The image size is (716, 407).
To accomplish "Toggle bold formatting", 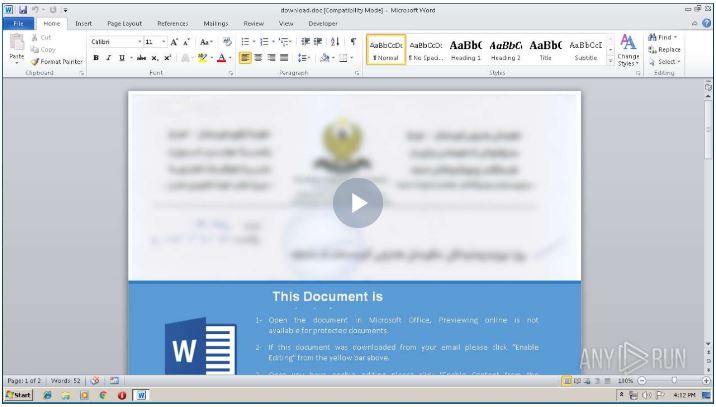I will 96,58.
